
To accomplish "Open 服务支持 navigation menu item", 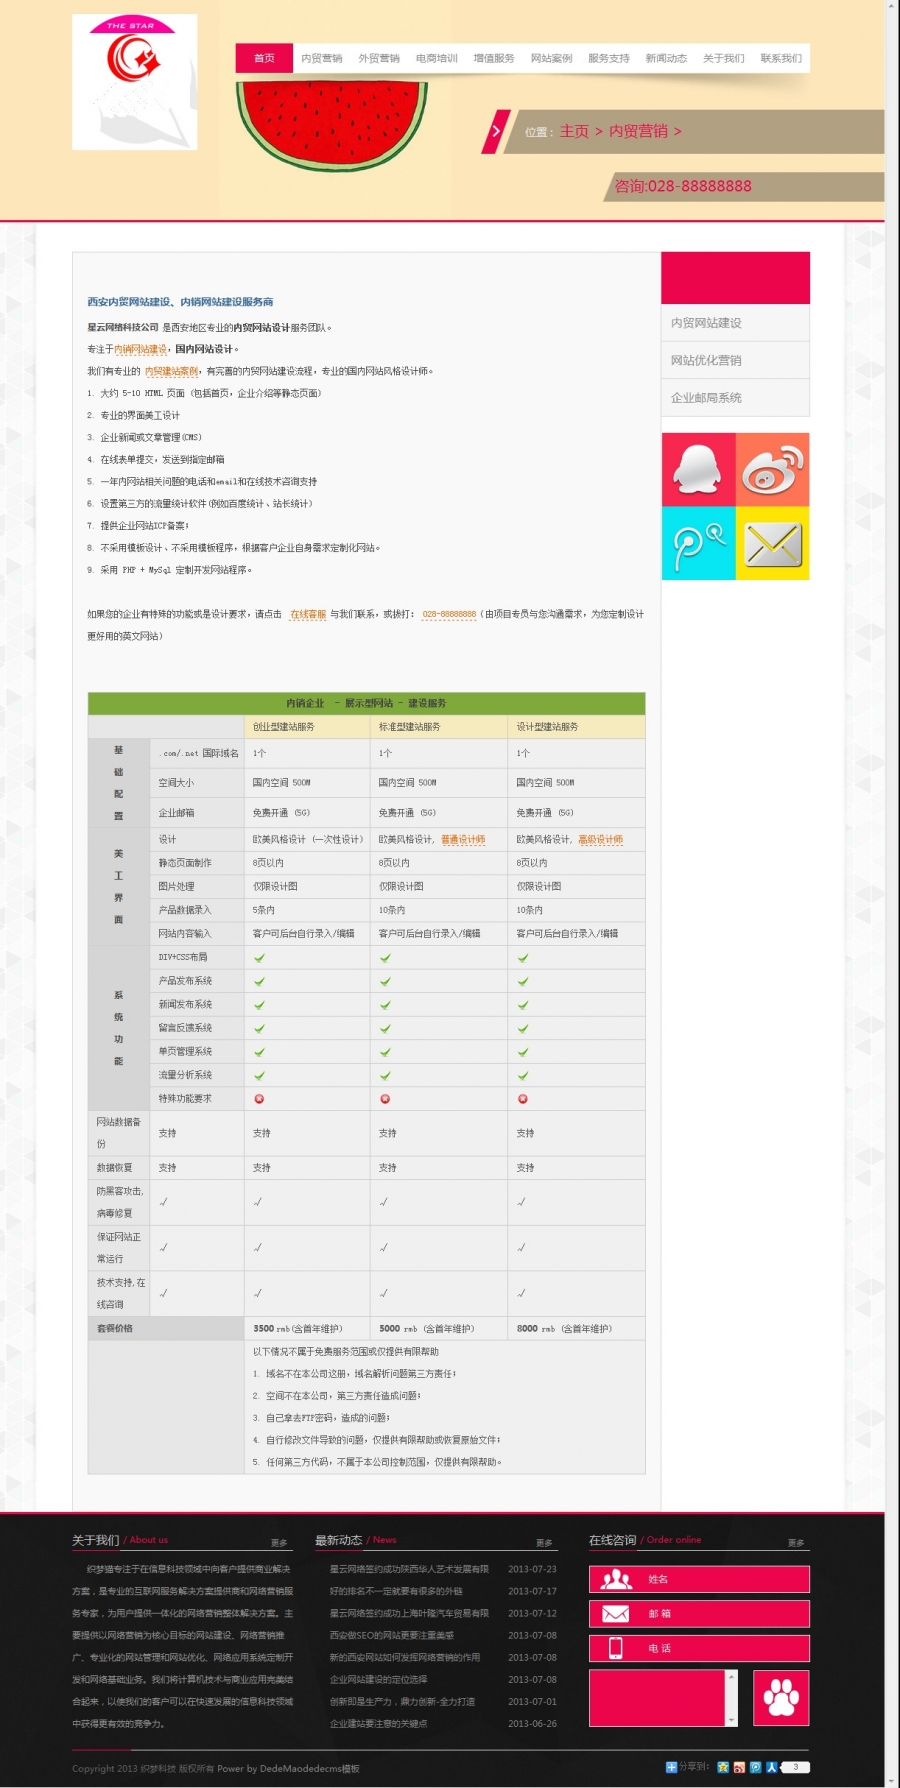I will coord(609,58).
